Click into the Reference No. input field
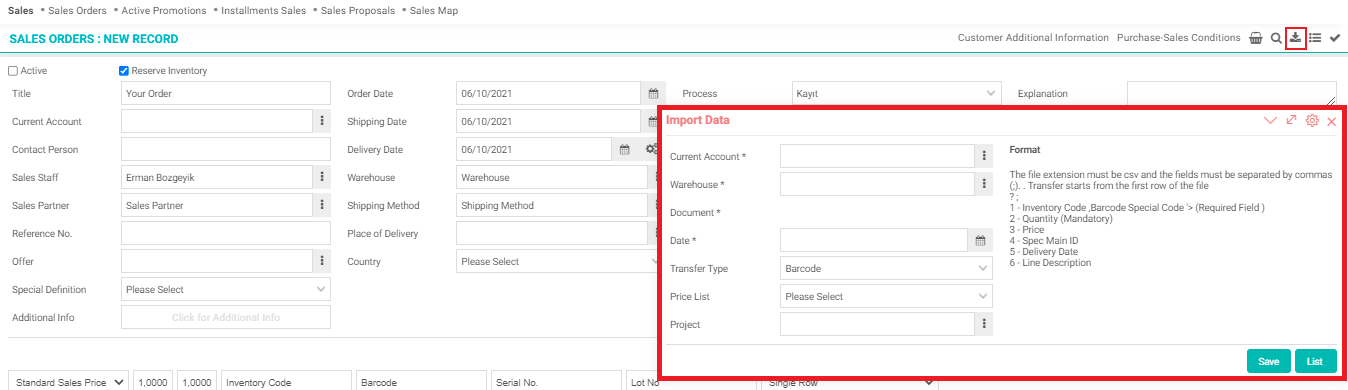This screenshot has width=1348, height=390. 226,234
